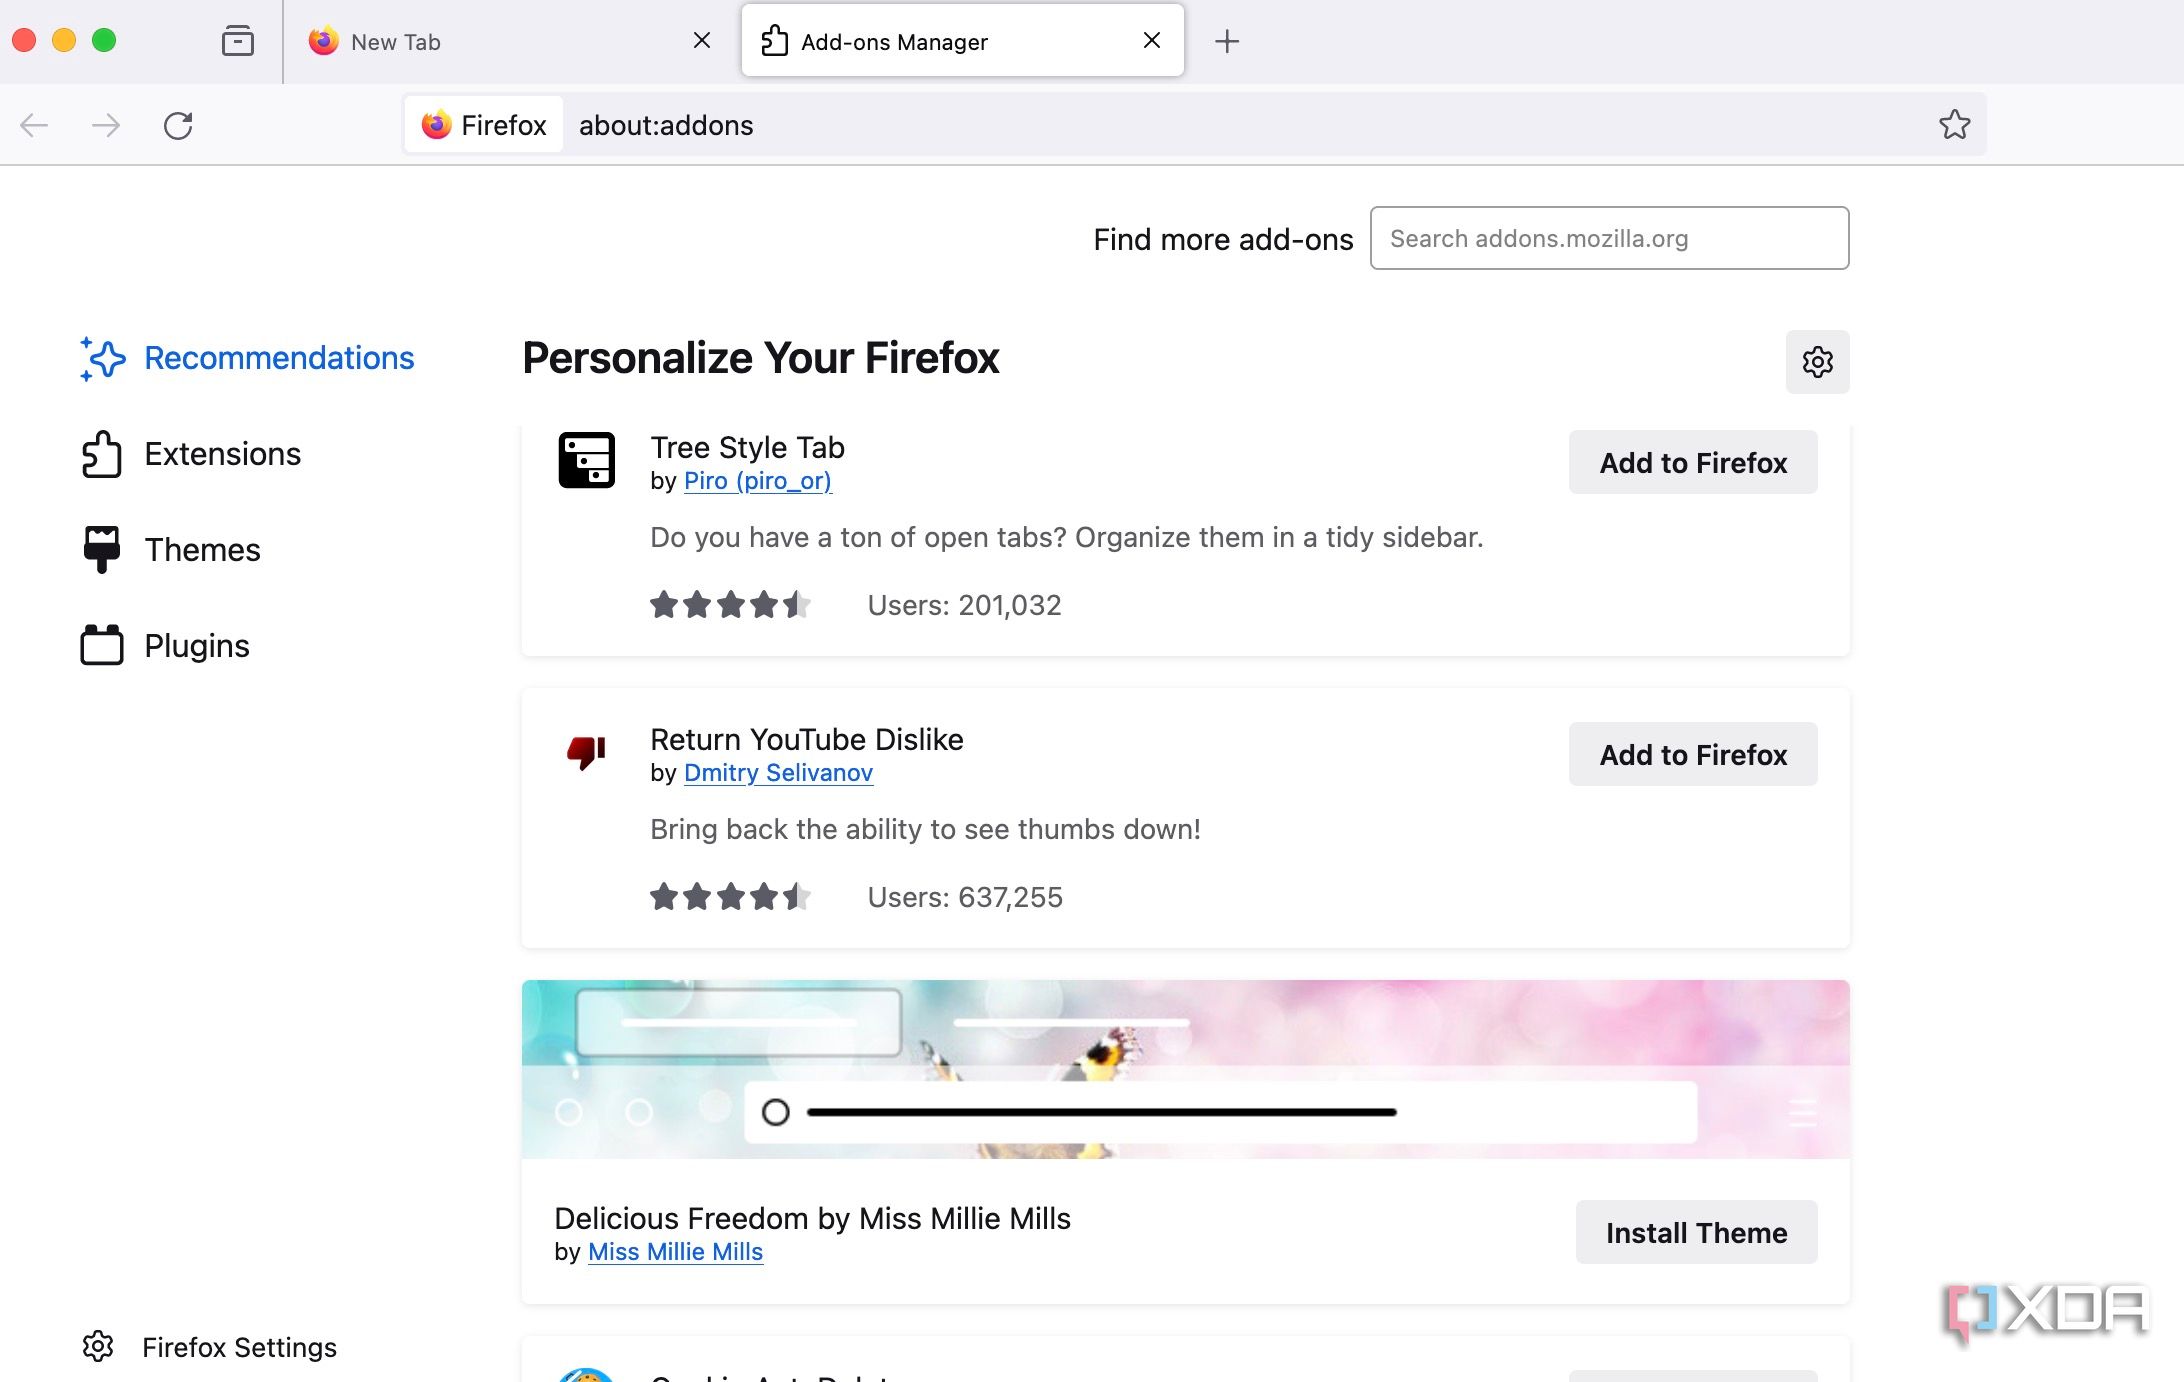Click 'Personalize Your Firefox' heading
The height and width of the screenshot is (1382, 2184).
click(760, 358)
